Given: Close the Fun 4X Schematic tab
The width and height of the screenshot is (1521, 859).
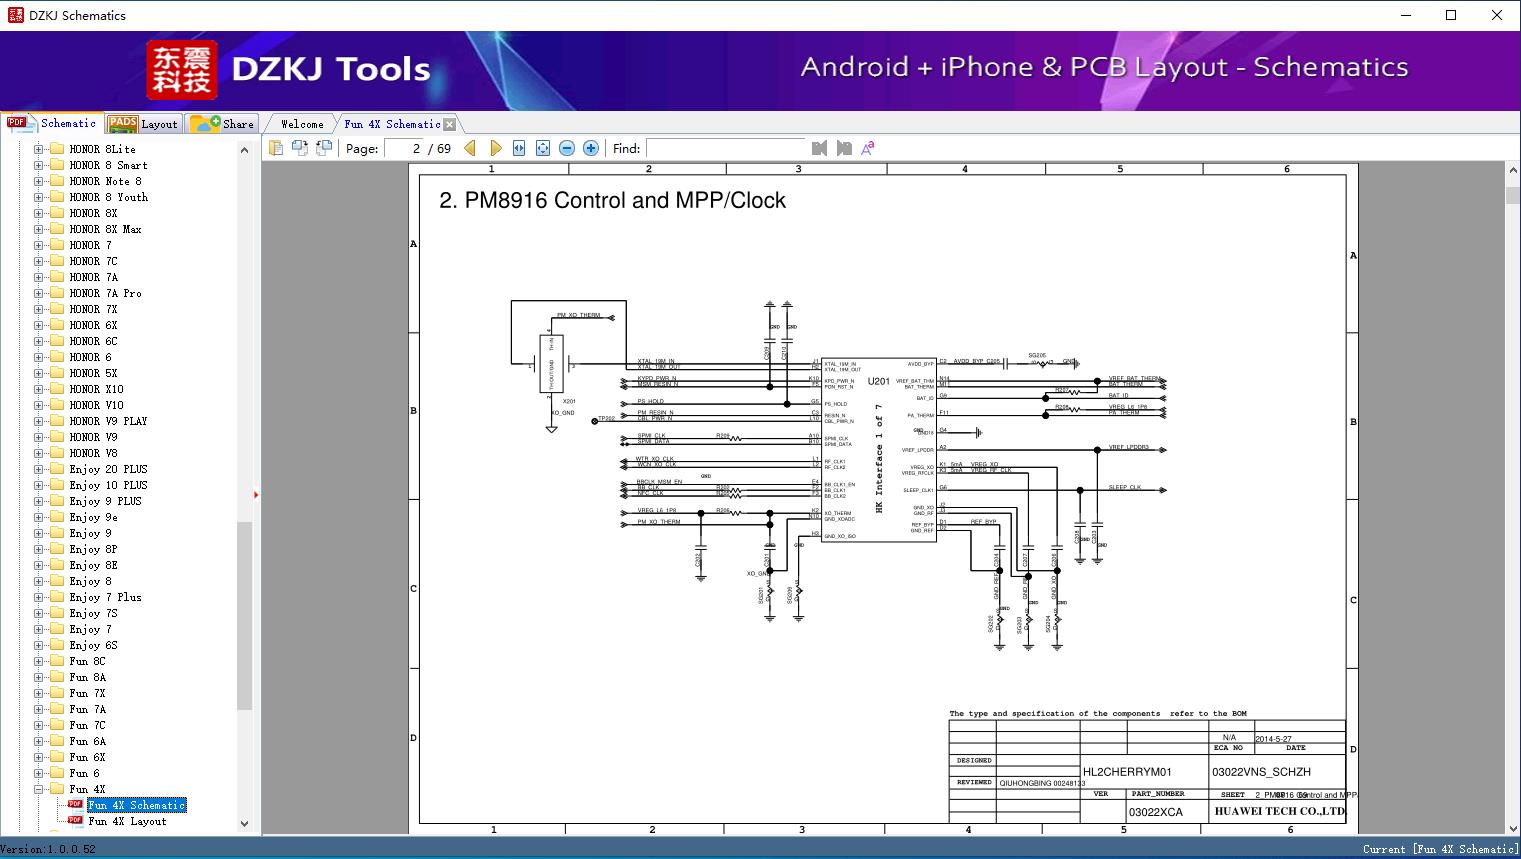Looking at the screenshot, I should click(x=450, y=124).
